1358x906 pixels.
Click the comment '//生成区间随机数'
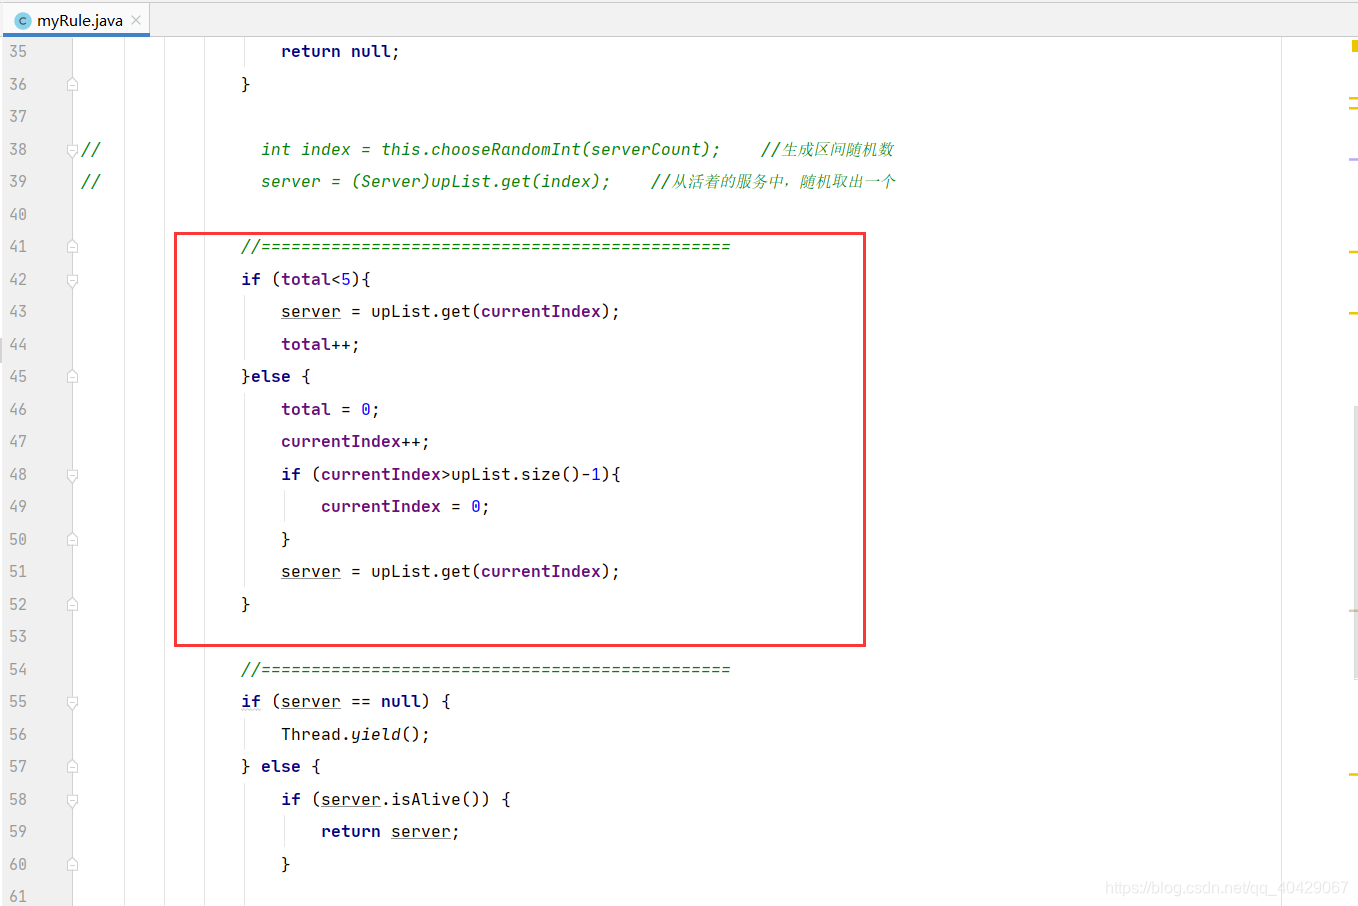[827, 150]
